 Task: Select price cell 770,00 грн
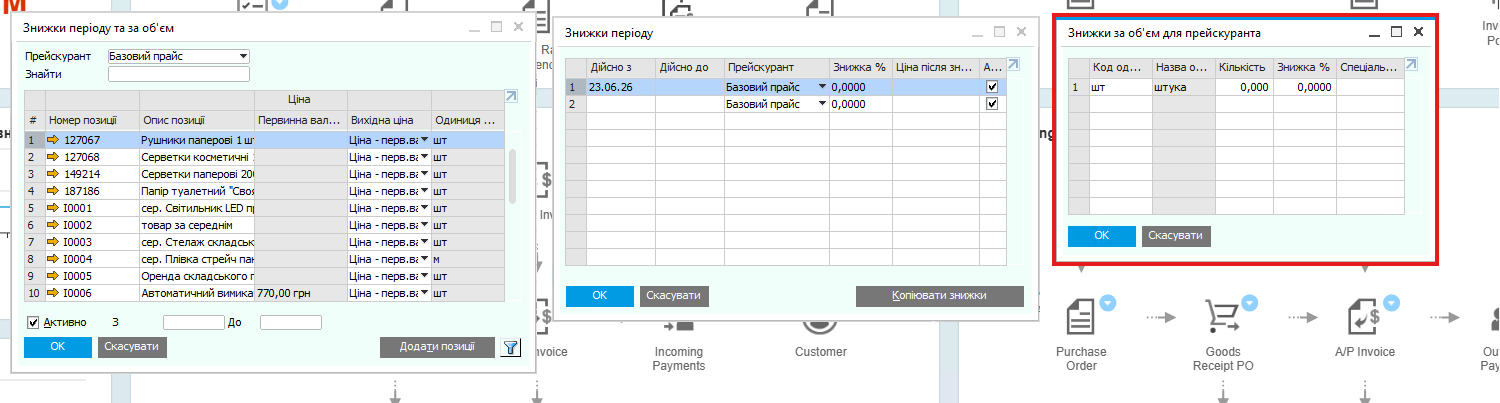pyautogui.click(x=301, y=293)
